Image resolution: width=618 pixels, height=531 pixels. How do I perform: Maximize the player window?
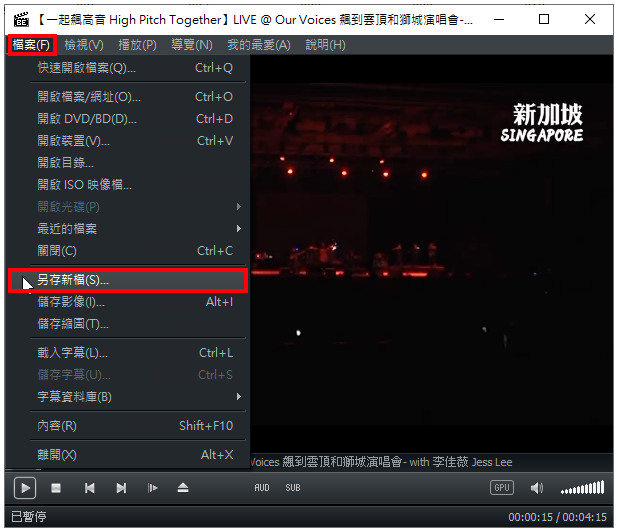tap(544, 19)
